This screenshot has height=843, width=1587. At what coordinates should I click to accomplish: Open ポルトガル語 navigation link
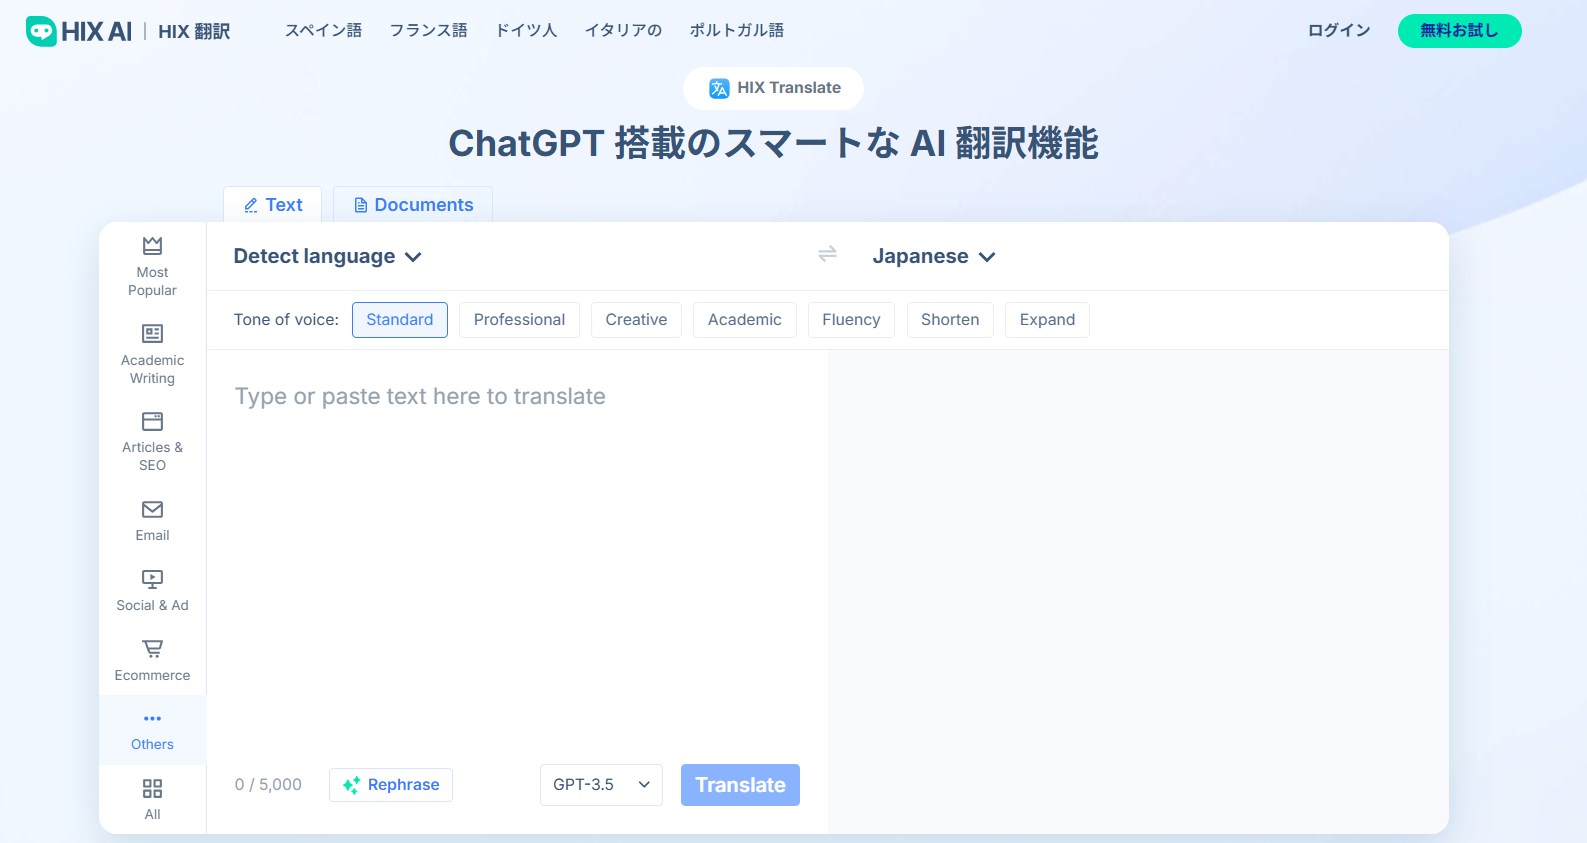click(737, 31)
